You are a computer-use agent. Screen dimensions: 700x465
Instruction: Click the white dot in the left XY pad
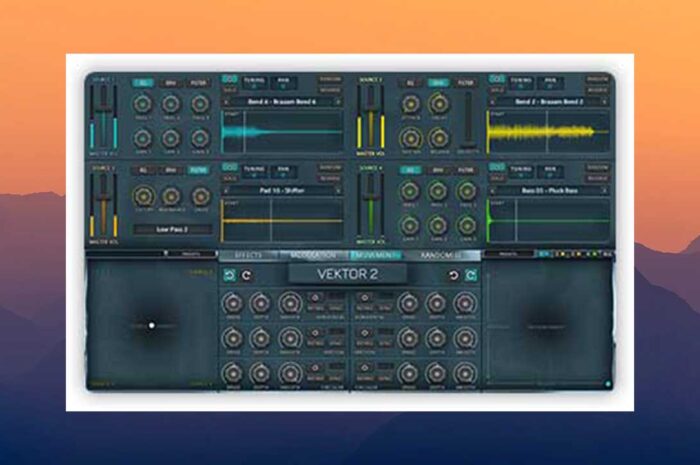coord(151,325)
